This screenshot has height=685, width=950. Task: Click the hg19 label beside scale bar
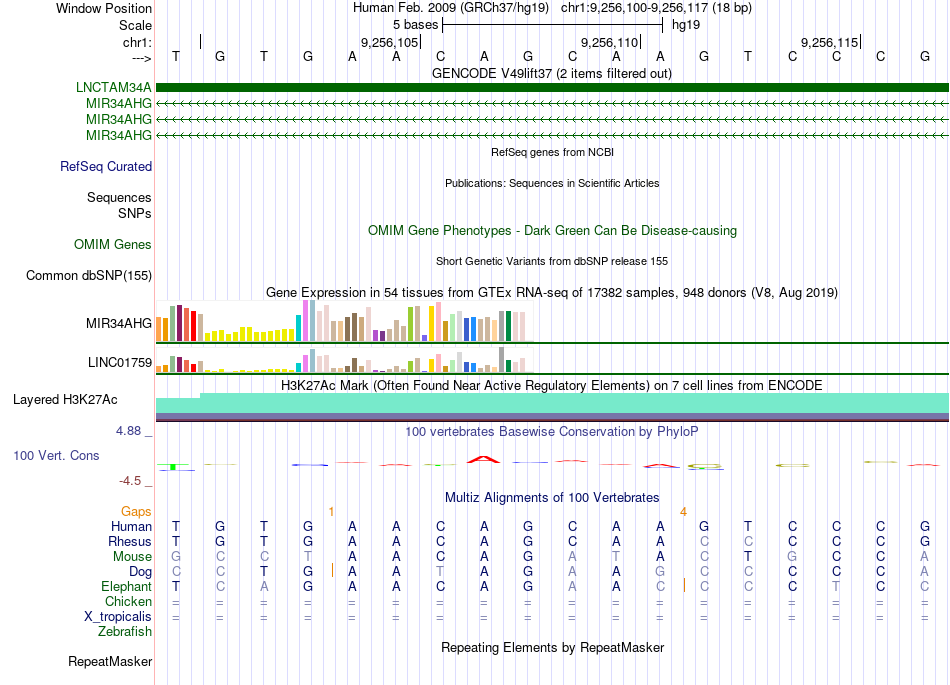(686, 25)
